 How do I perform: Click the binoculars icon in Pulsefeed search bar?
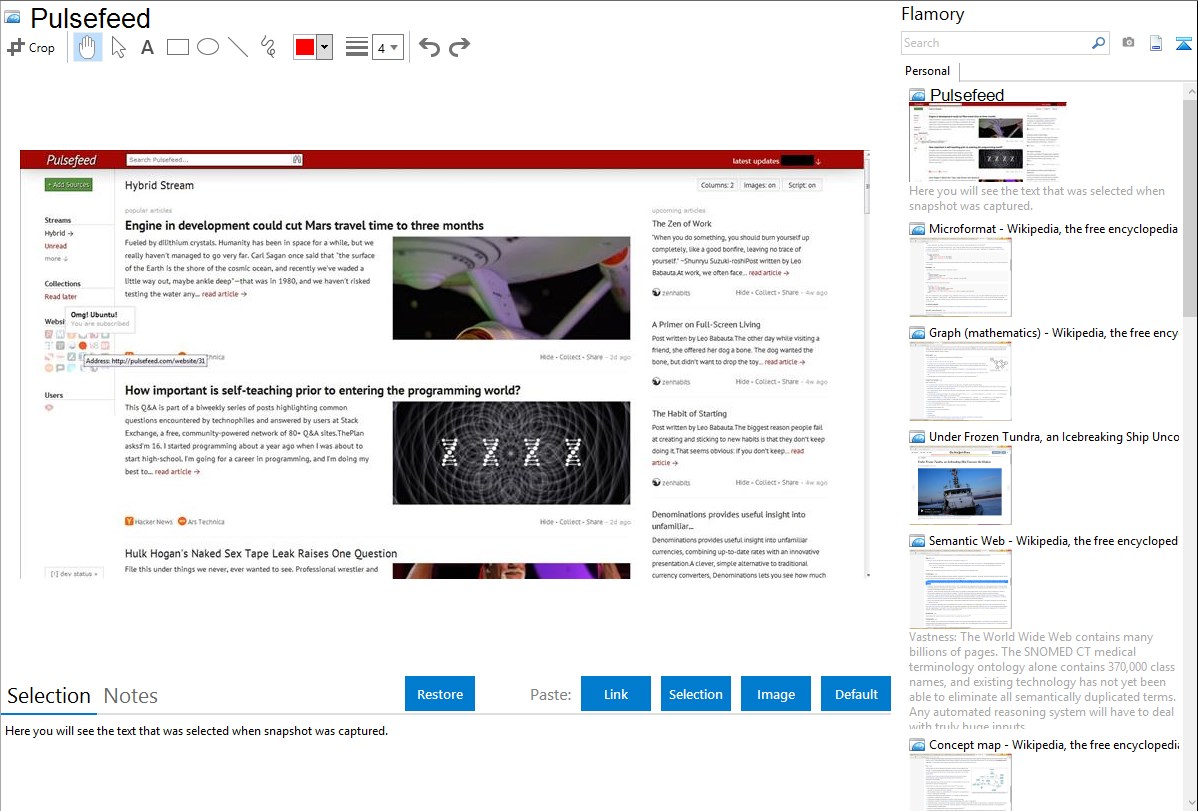pos(297,160)
